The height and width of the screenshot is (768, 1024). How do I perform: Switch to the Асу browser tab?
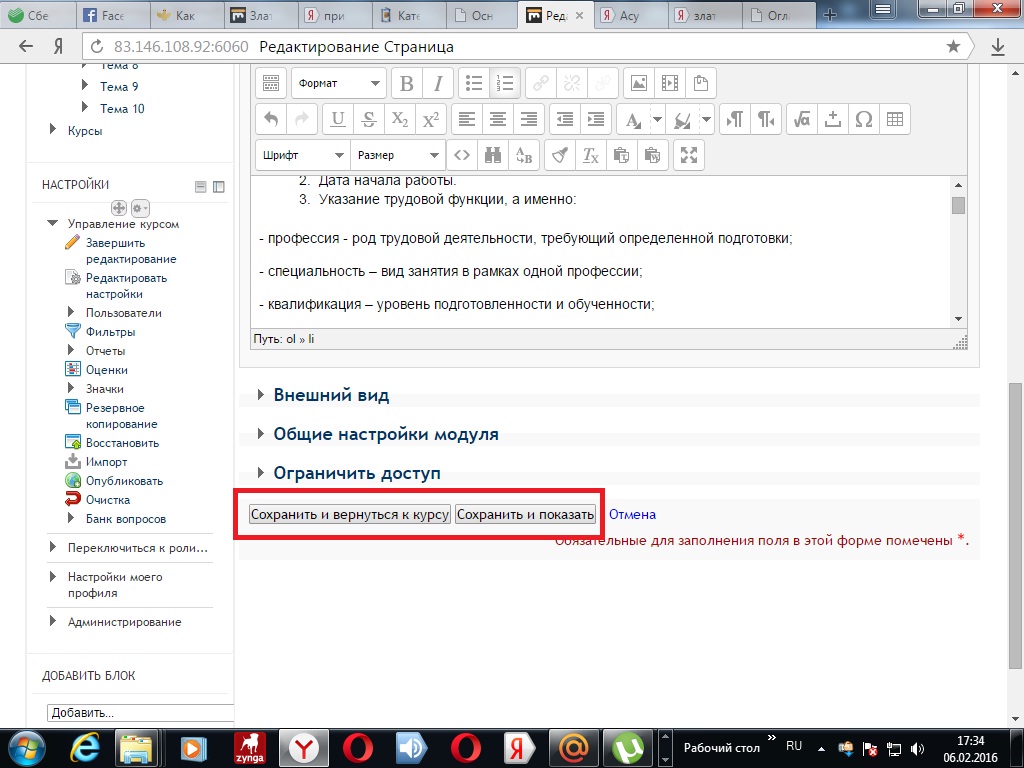630,15
